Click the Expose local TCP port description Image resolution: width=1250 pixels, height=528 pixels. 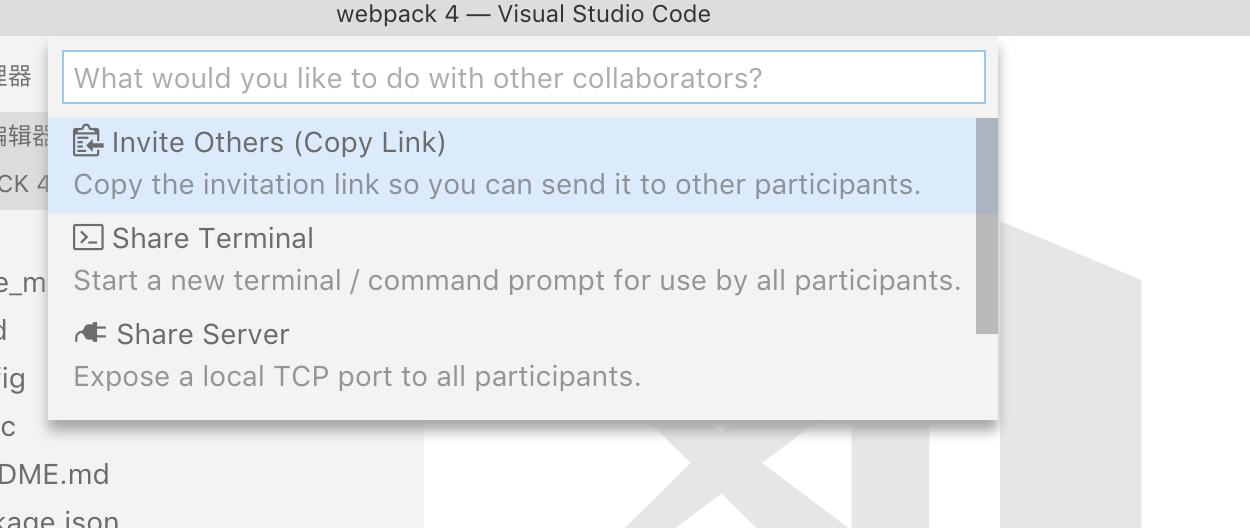click(357, 377)
